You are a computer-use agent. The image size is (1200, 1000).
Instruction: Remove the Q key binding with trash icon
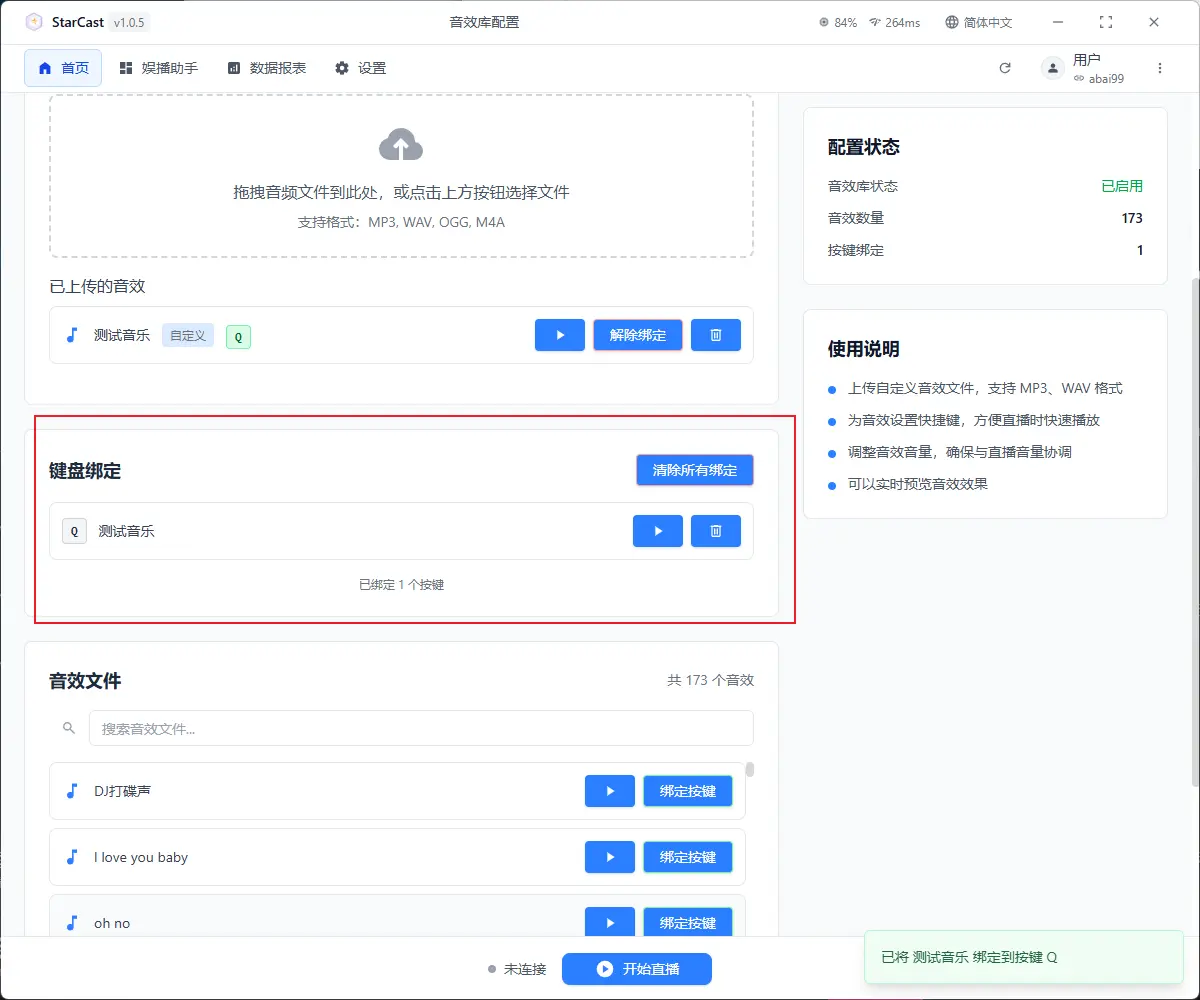point(715,531)
